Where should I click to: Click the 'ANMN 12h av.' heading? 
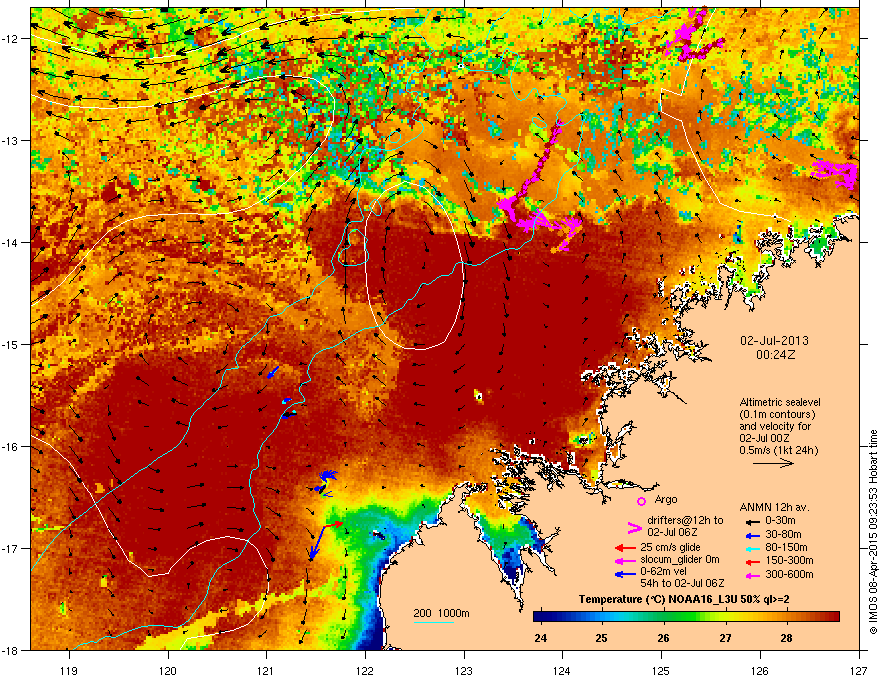(774, 508)
